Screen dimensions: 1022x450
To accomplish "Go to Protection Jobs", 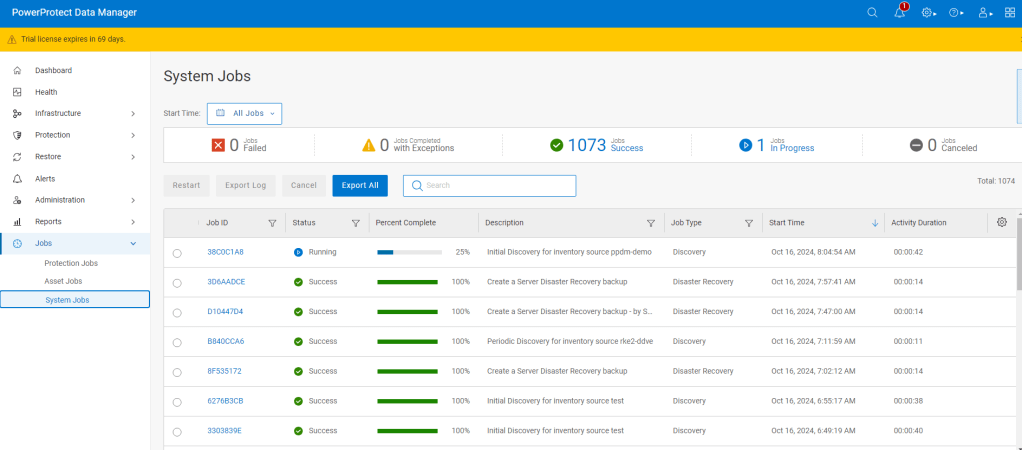I will coord(71,263).
